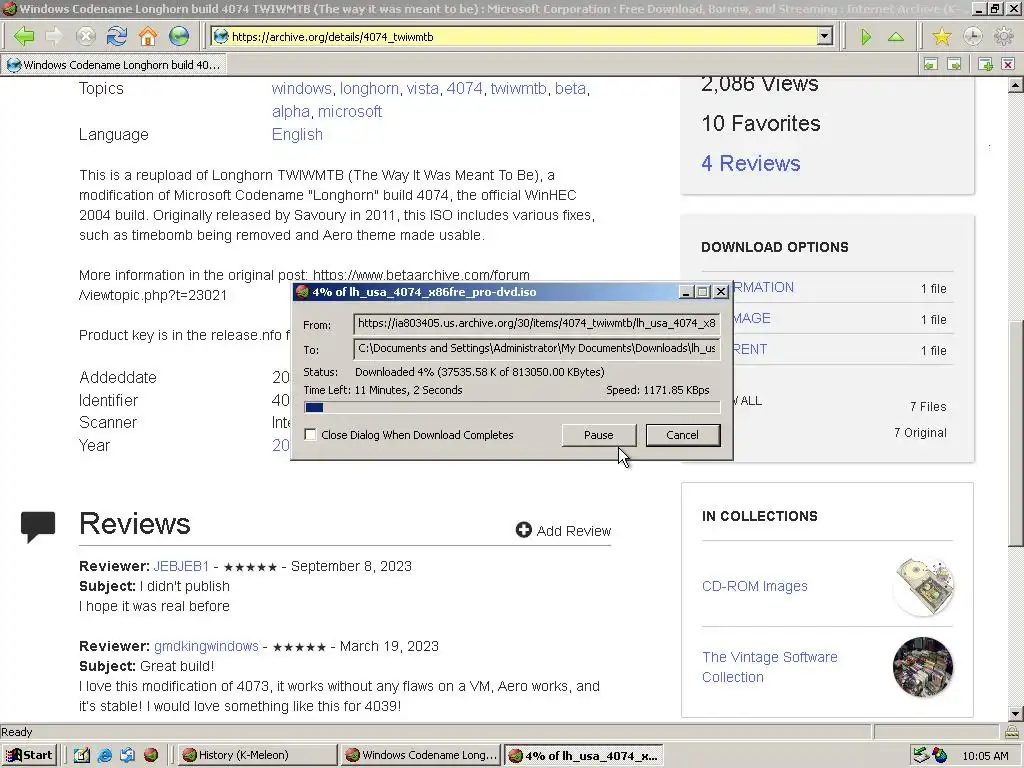Open reviewer gmdkingwindows profile link
Screen dimensions: 1024x768
coord(206,647)
